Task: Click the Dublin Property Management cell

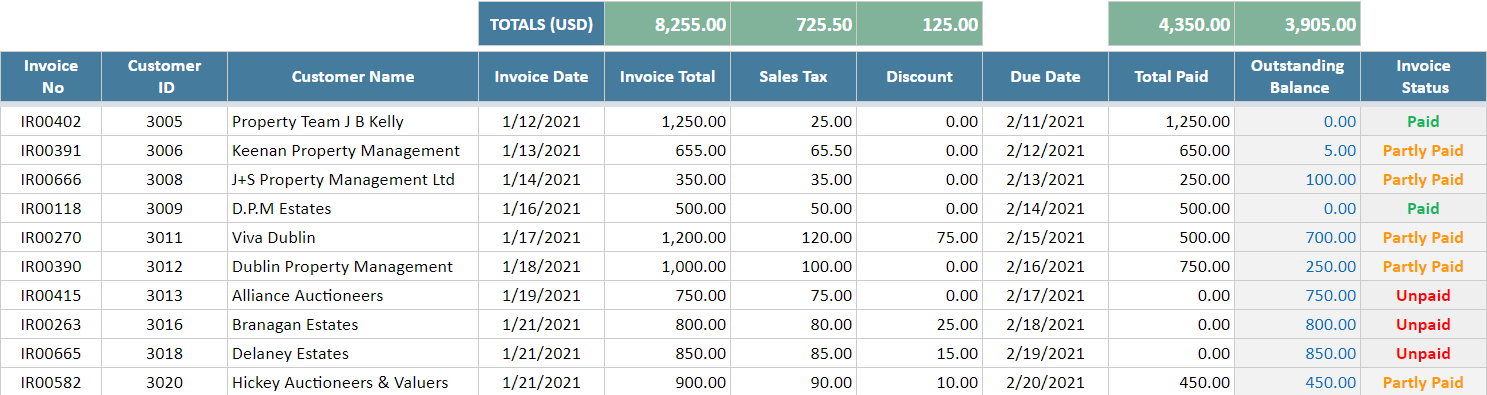Action: pyautogui.click(x=353, y=267)
